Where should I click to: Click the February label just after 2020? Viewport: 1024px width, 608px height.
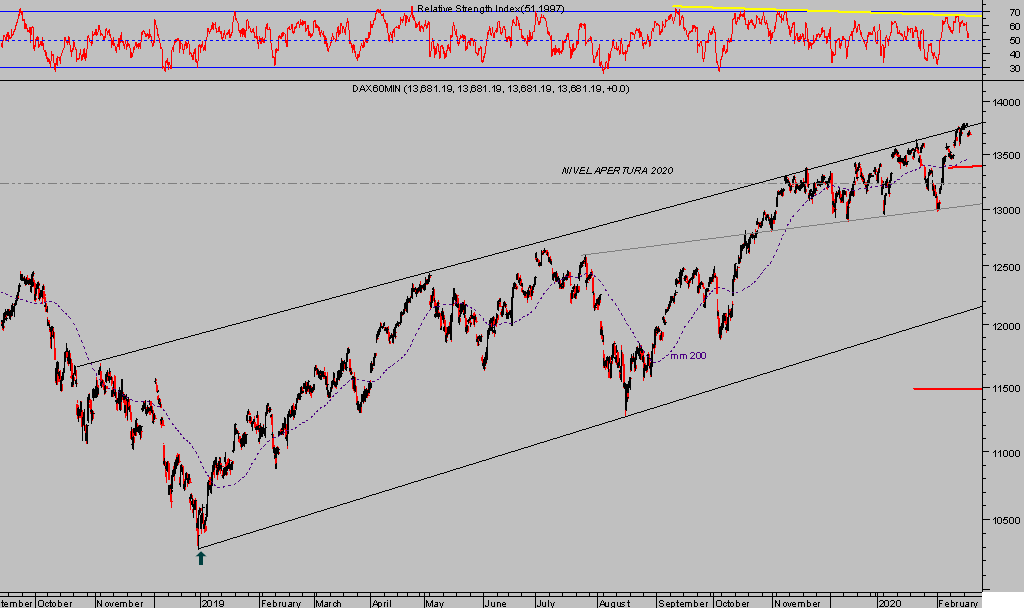(959, 603)
